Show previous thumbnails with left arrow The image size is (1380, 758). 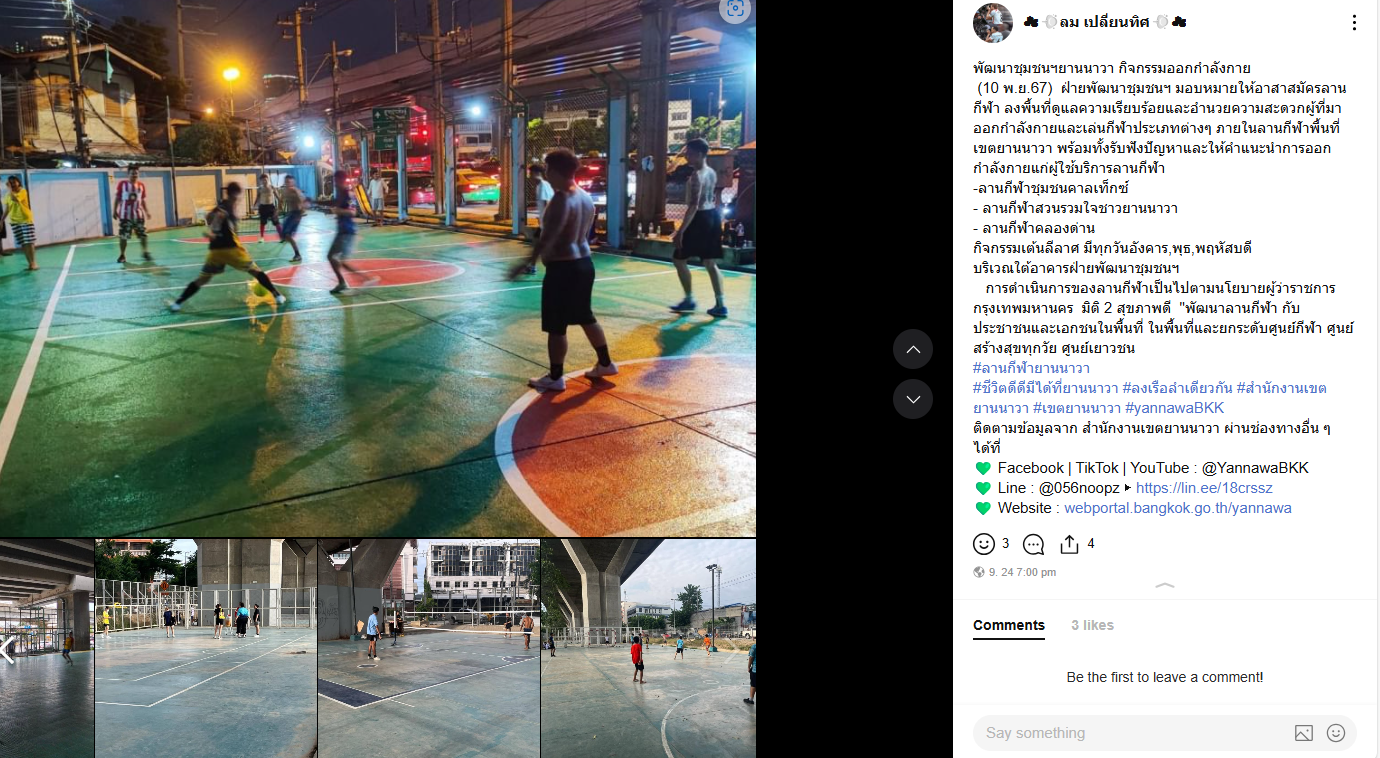click(7, 649)
